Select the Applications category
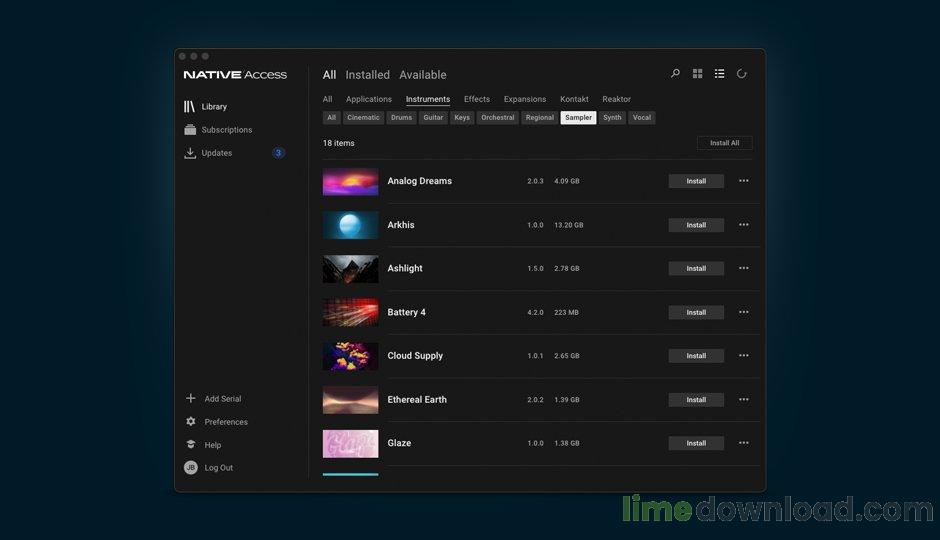This screenshot has height=540, width=940. click(369, 99)
